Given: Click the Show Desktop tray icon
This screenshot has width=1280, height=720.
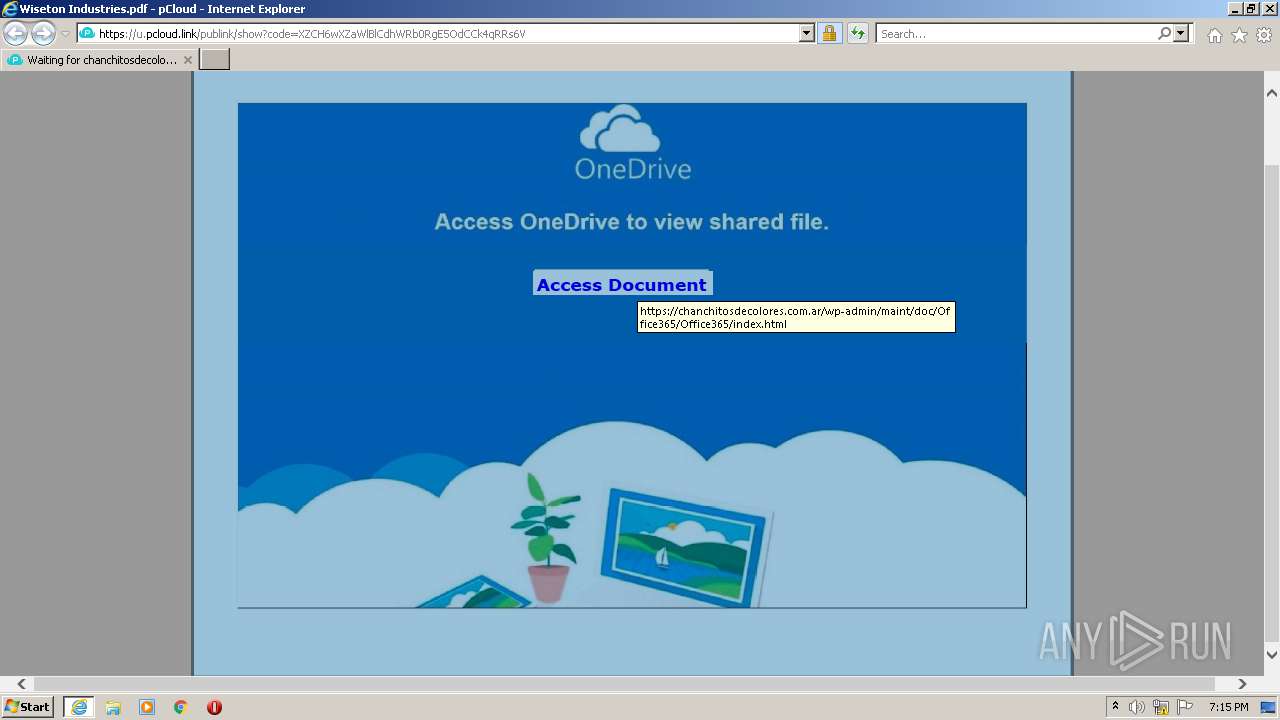Looking at the screenshot, I should pyautogui.click(x=1269, y=707).
